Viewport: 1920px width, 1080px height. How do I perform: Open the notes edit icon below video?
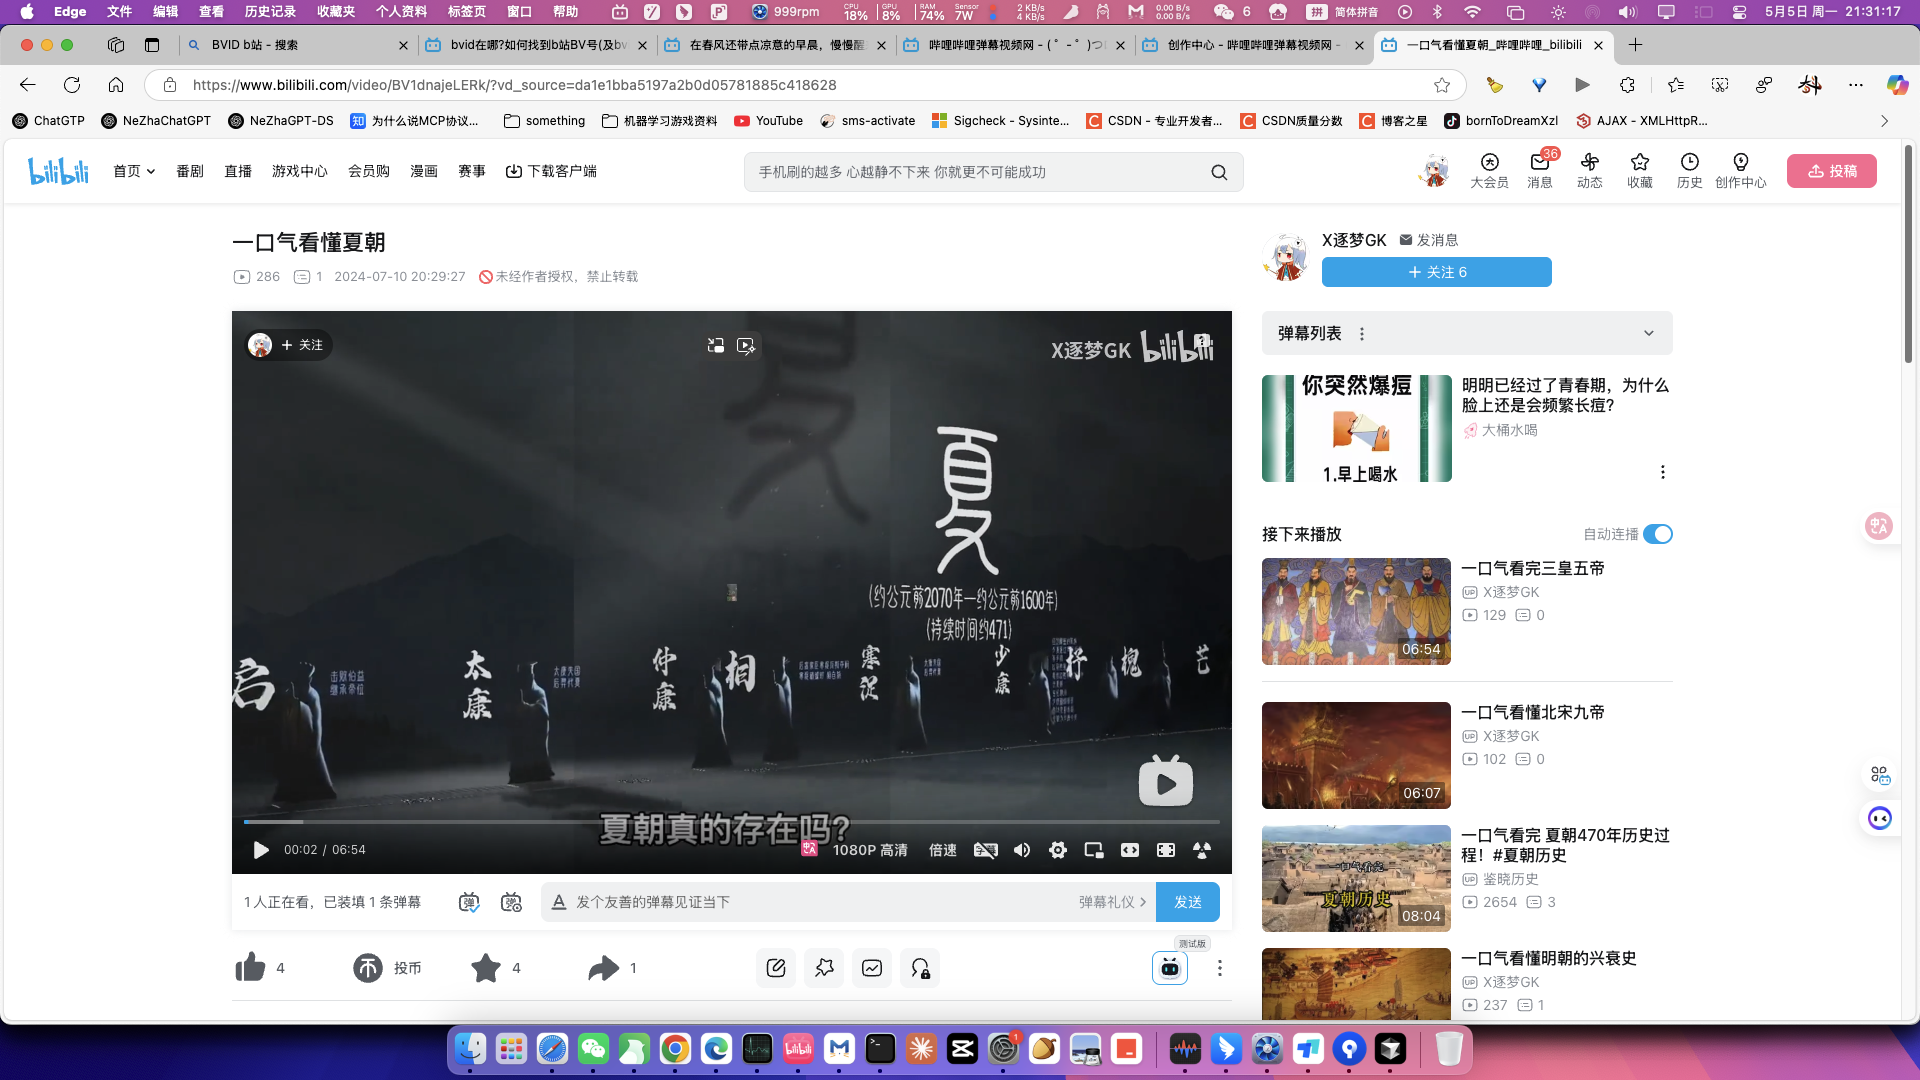pyautogui.click(x=776, y=968)
